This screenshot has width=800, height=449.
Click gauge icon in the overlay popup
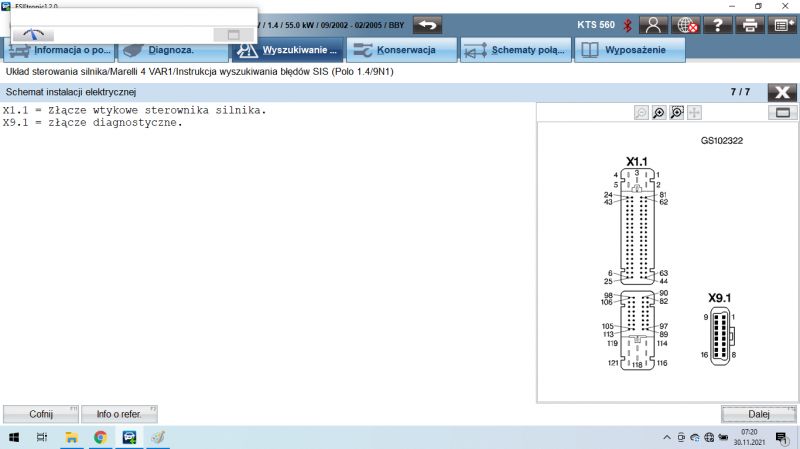(34, 35)
